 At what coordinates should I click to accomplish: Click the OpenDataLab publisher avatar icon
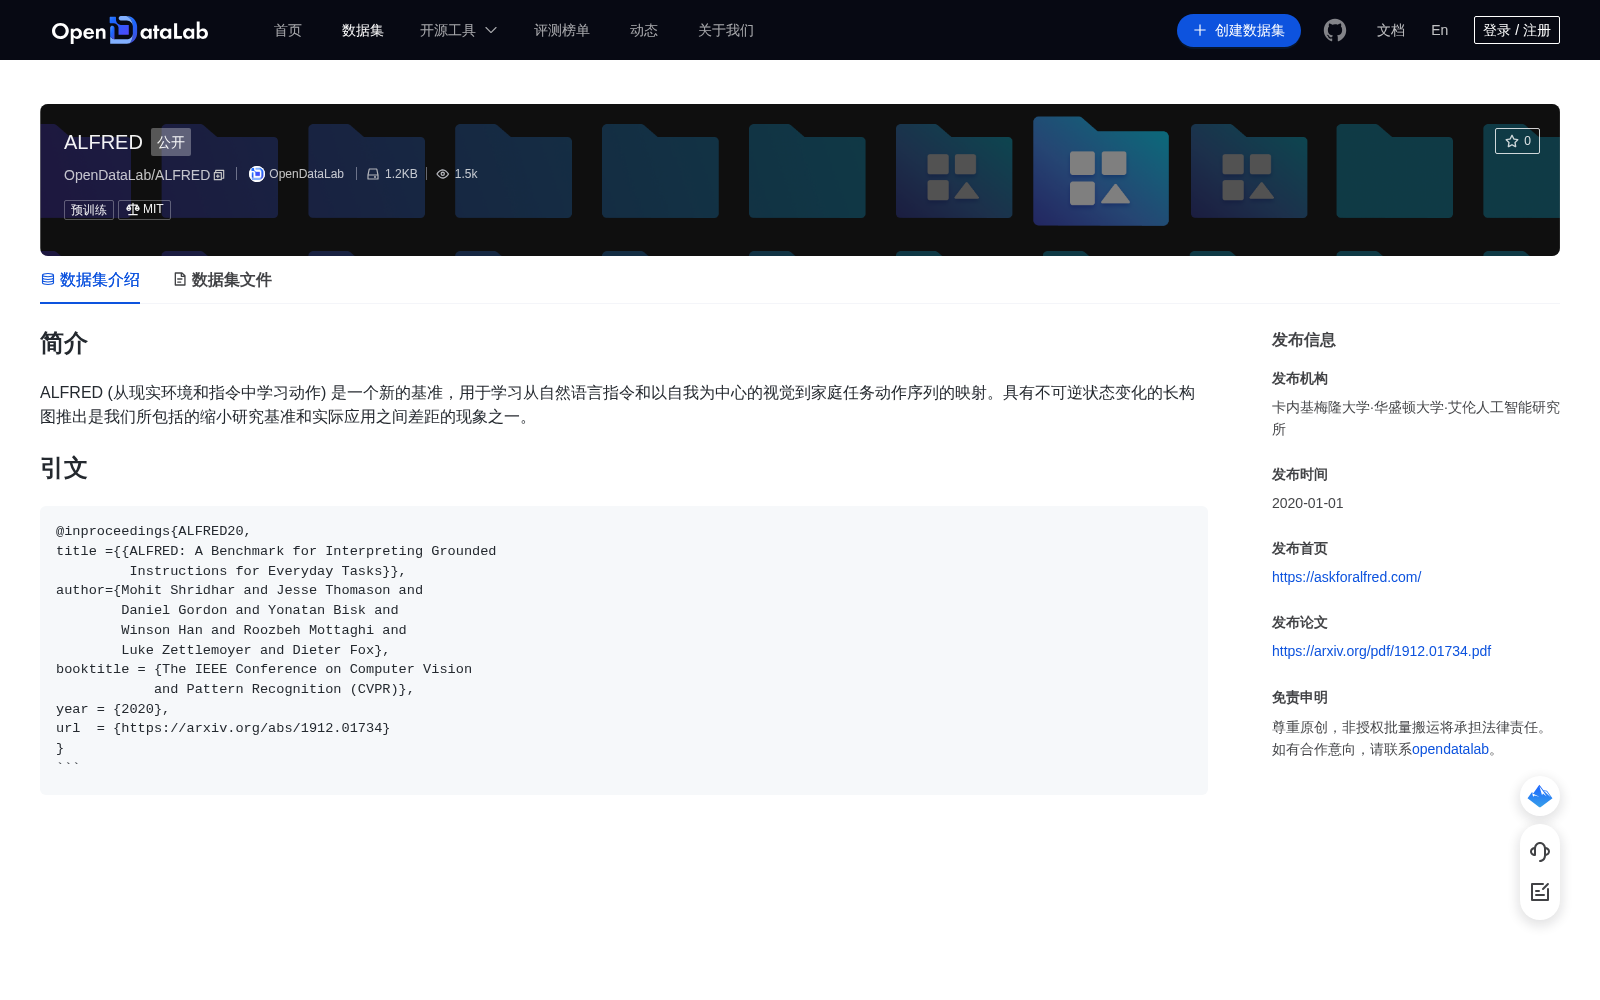(x=257, y=174)
